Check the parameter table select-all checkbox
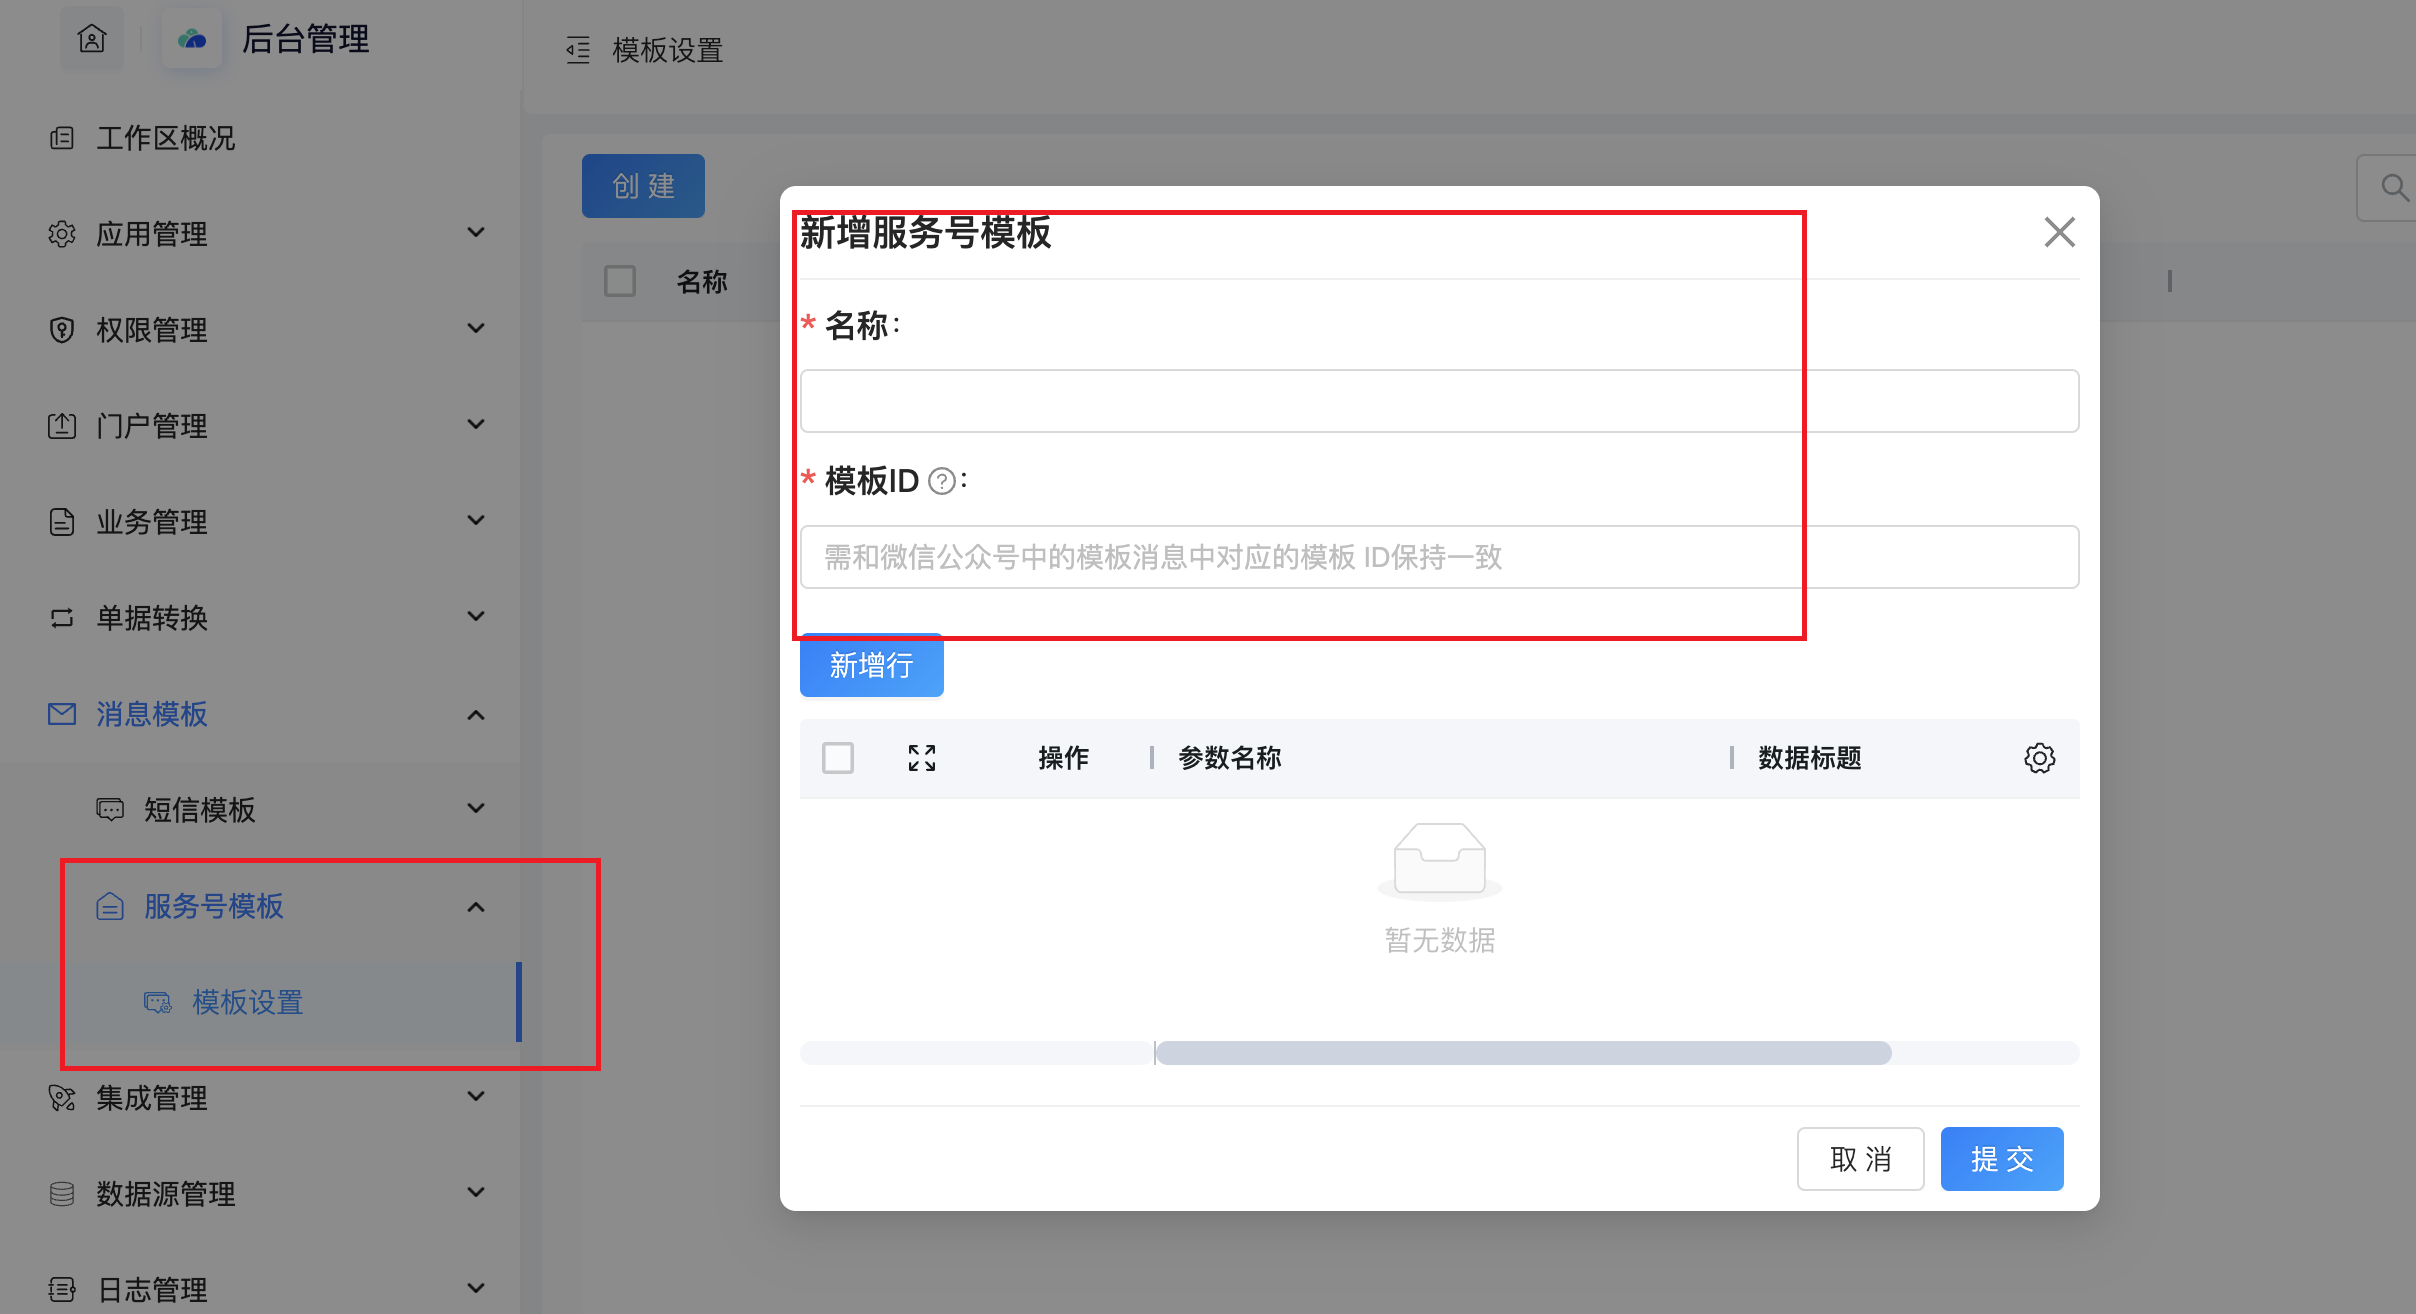 point(838,758)
